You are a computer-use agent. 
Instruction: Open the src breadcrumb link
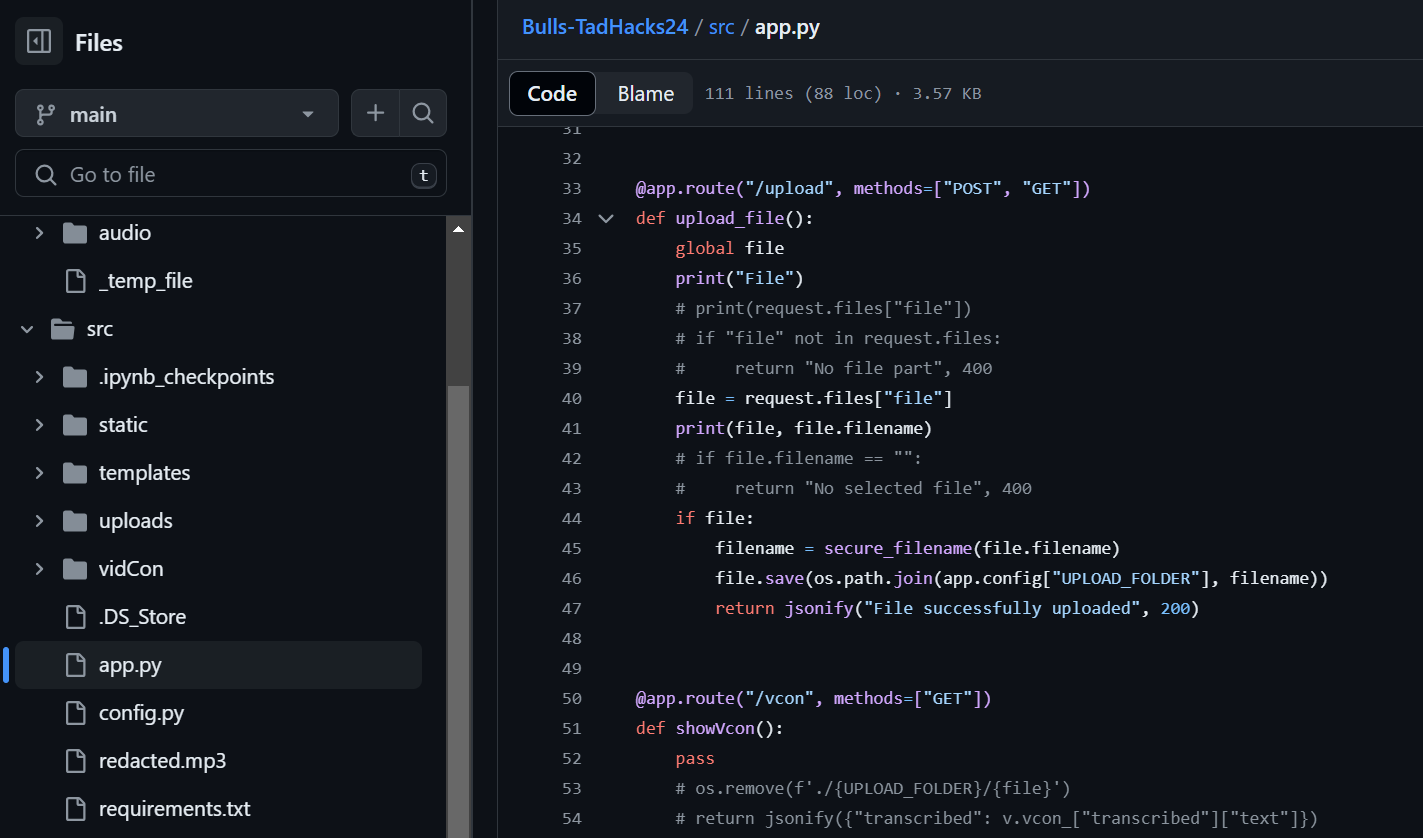tap(721, 27)
